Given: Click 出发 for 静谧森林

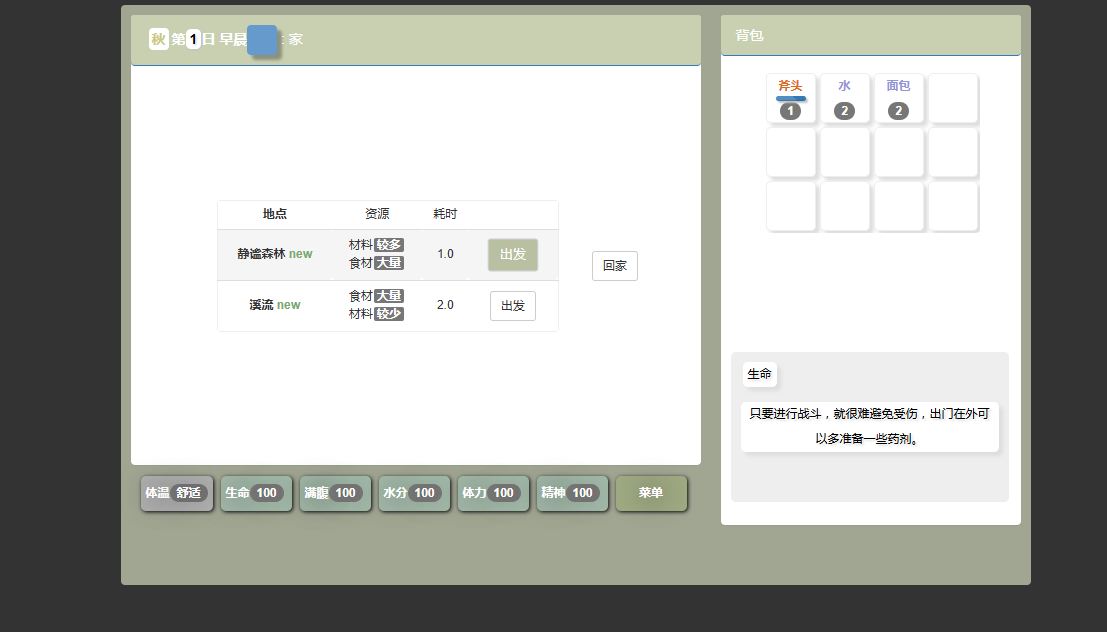Looking at the screenshot, I should click(513, 255).
